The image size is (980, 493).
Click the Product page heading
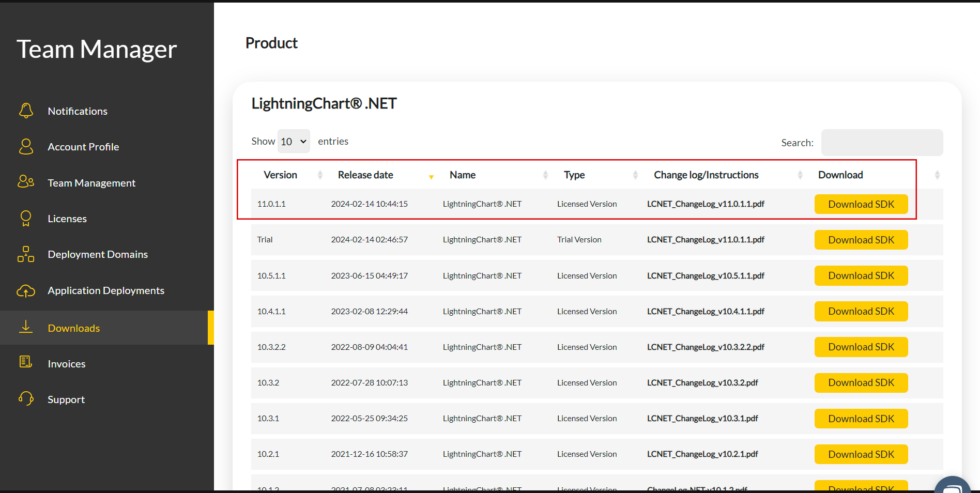pyautogui.click(x=271, y=43)
